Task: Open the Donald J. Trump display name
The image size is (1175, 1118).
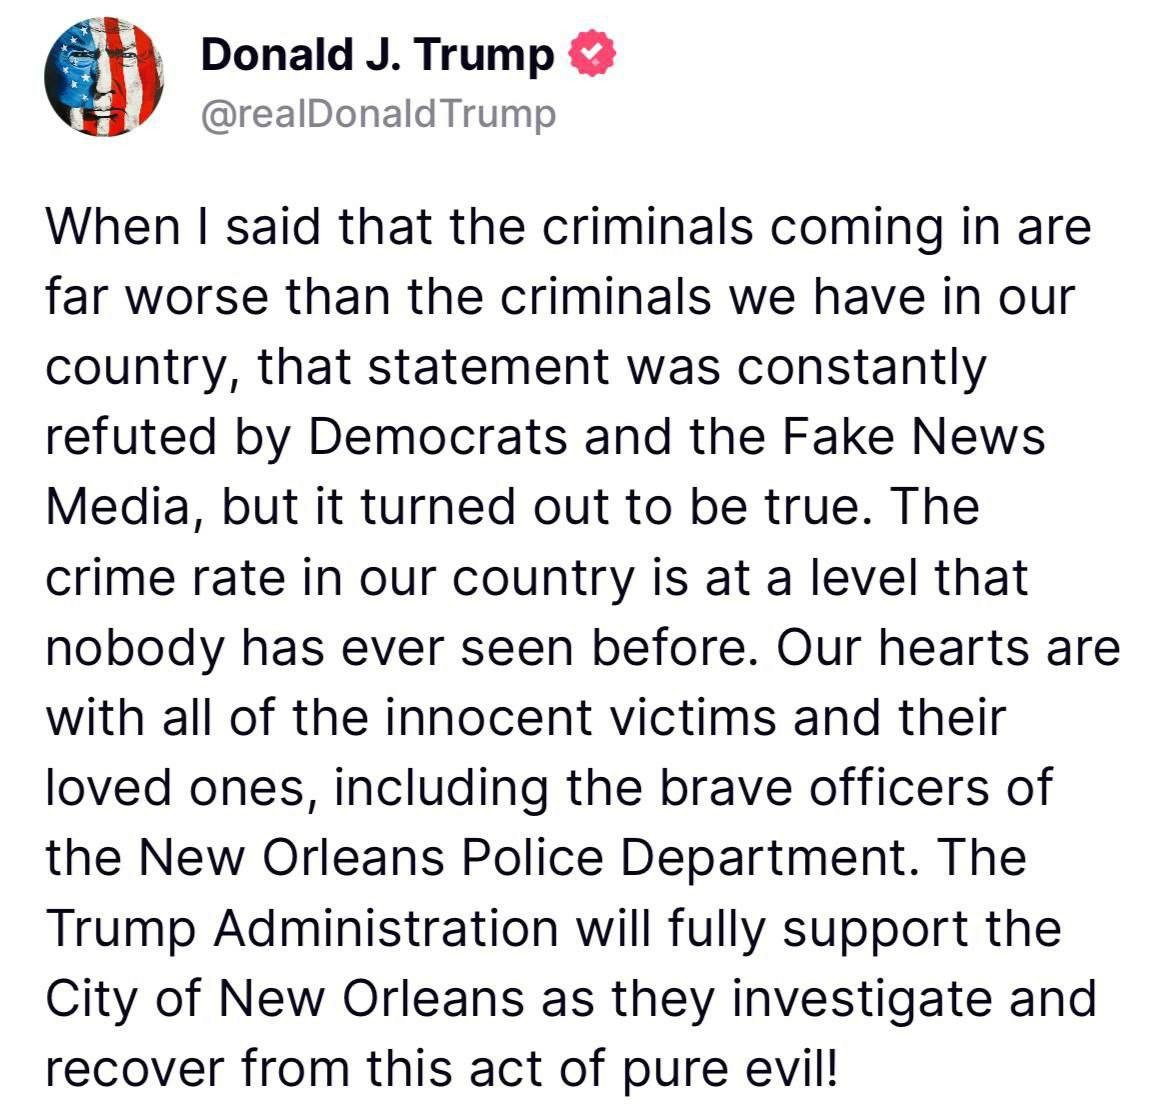Action: 377,56
